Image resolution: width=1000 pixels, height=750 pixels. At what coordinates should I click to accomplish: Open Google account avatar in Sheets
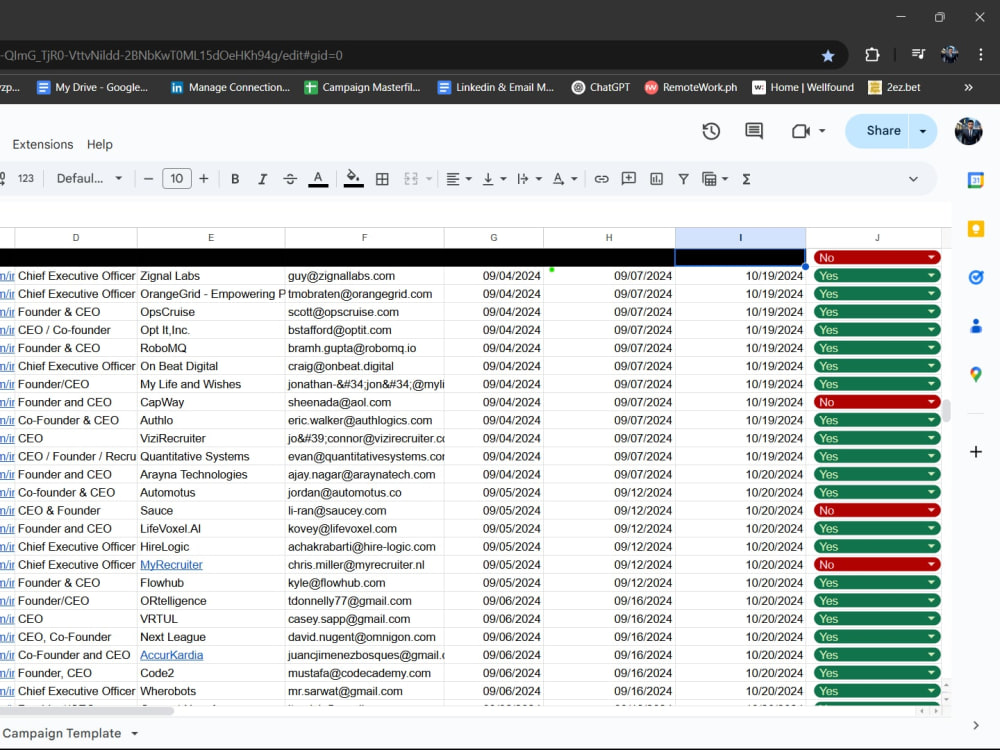pos(968,131)
